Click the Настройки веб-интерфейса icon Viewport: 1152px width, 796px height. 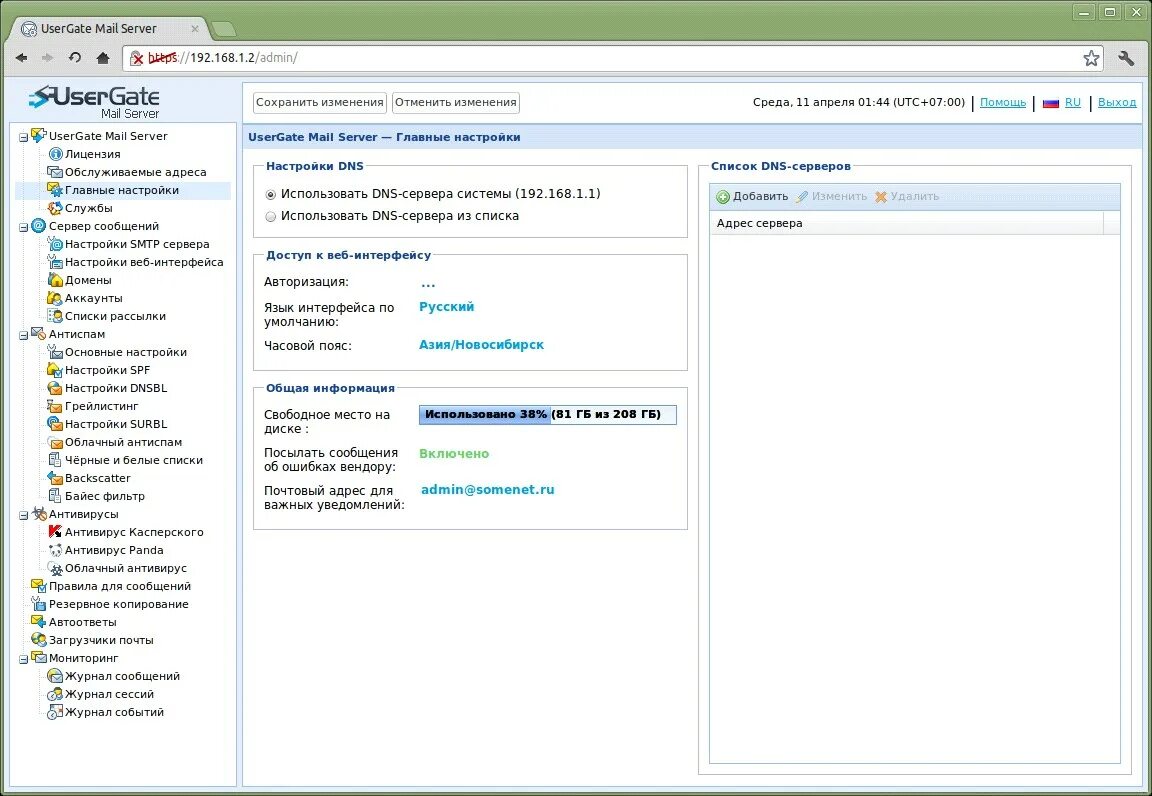click(x=55, y=262)
